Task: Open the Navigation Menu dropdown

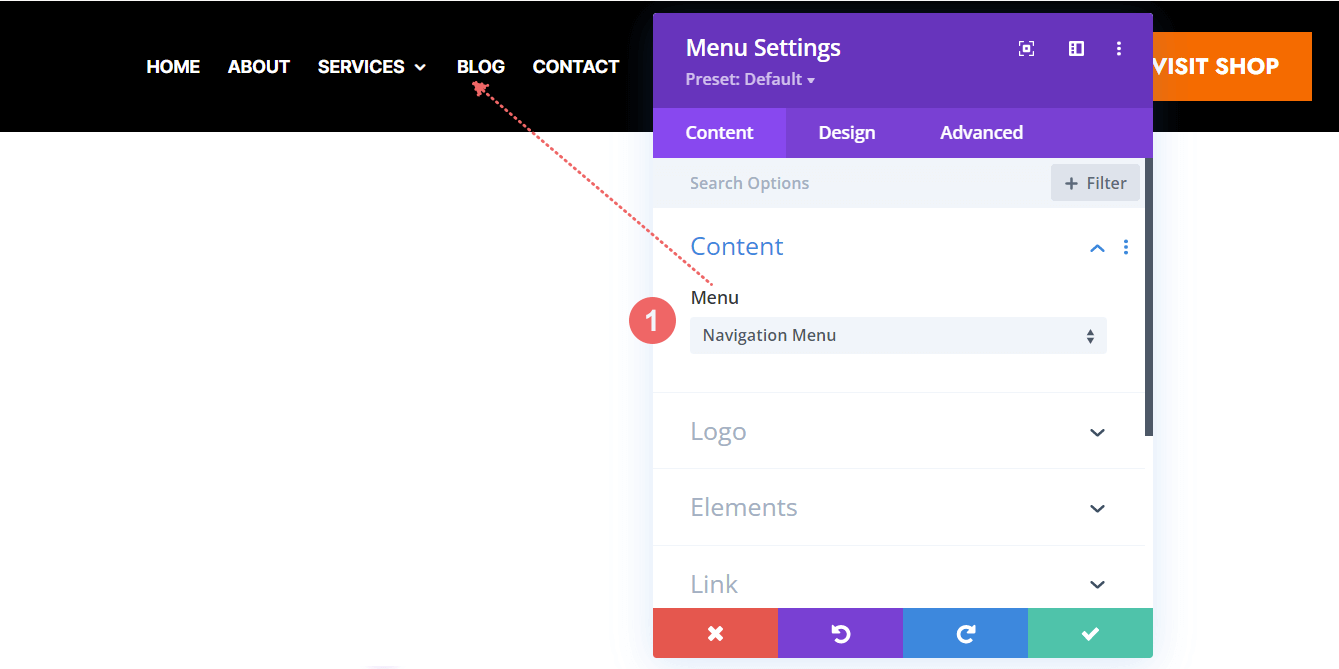Action: 897,335
